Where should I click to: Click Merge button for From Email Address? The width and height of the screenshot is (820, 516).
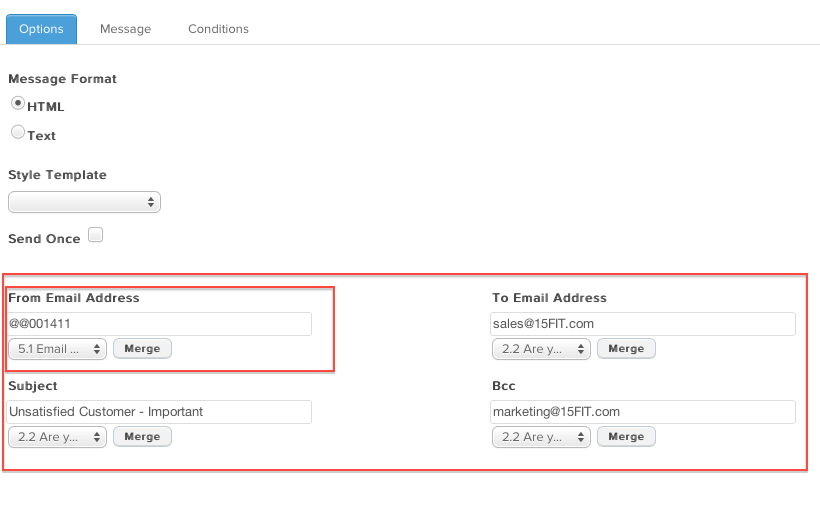142,349
